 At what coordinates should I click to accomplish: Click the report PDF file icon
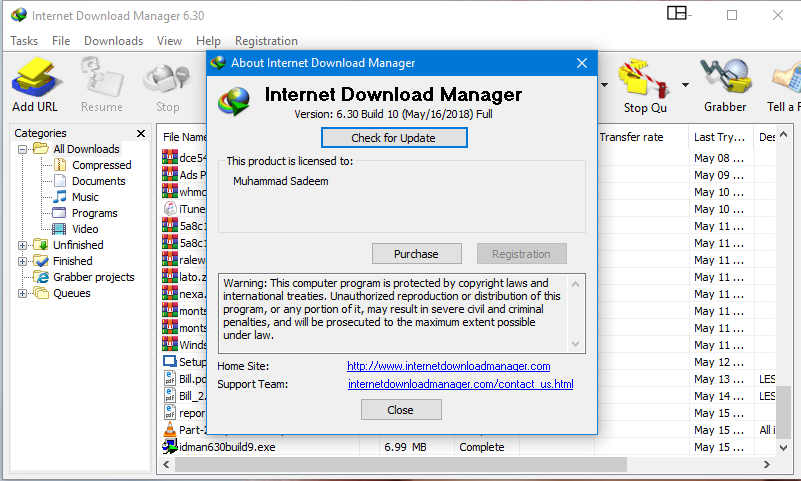[x=170, y=412]
